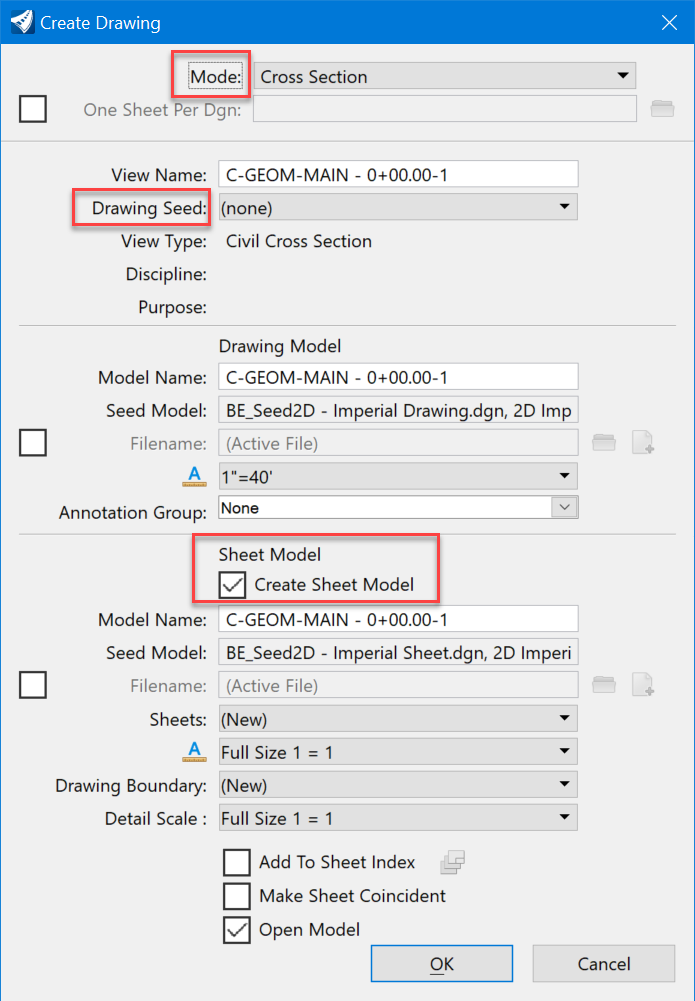The image size is (695, 1001).
Task: Click the Create Drawing app icon in title bar
Action: pos(22,22)
